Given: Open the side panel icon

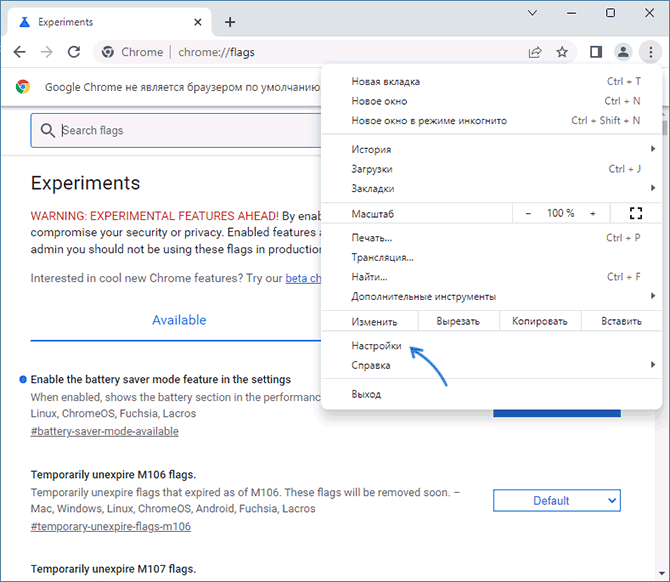Looking at the screenshot, I should pos(596,52).
